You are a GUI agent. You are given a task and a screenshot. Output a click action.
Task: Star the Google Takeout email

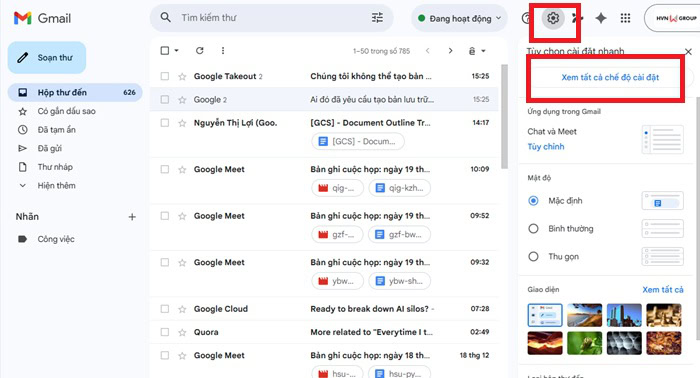pyautogui.click(x=182, y=76)
